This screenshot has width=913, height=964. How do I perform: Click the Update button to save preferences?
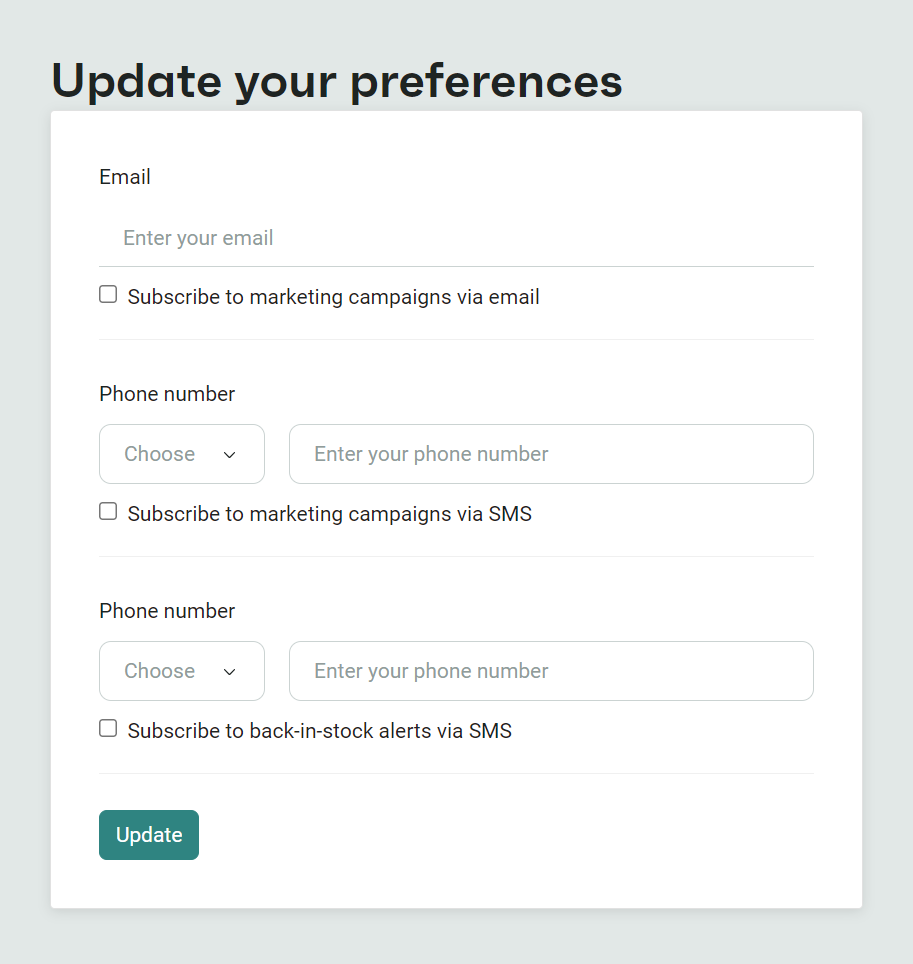click(148, 834)
